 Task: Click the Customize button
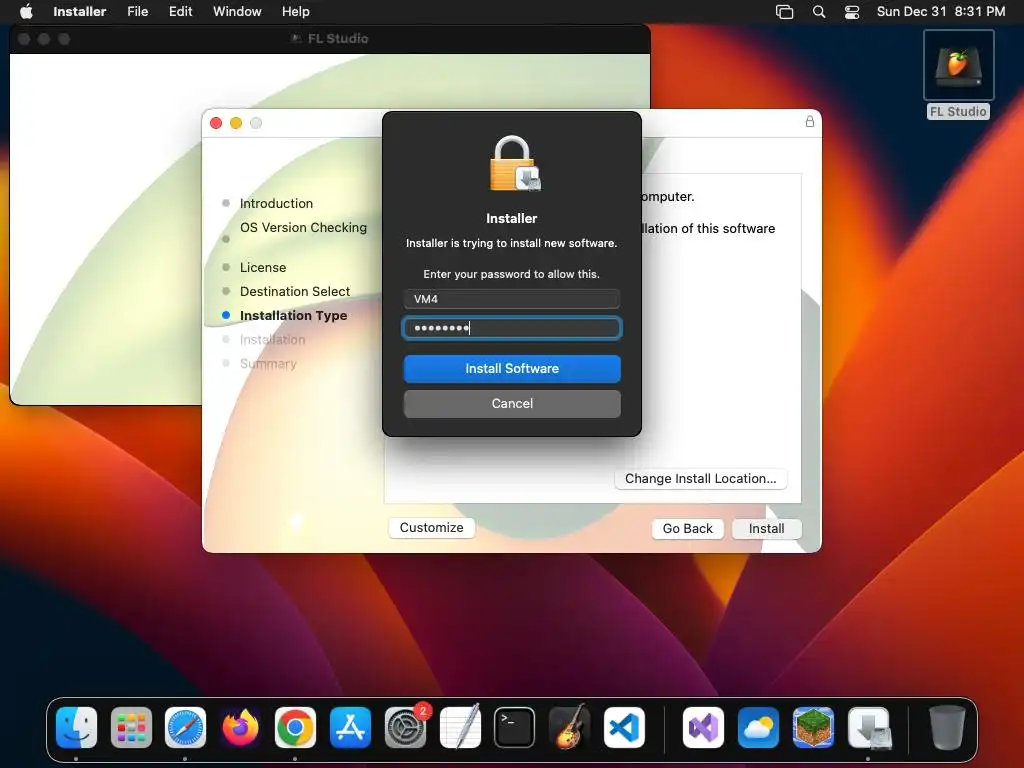[432, 528]
